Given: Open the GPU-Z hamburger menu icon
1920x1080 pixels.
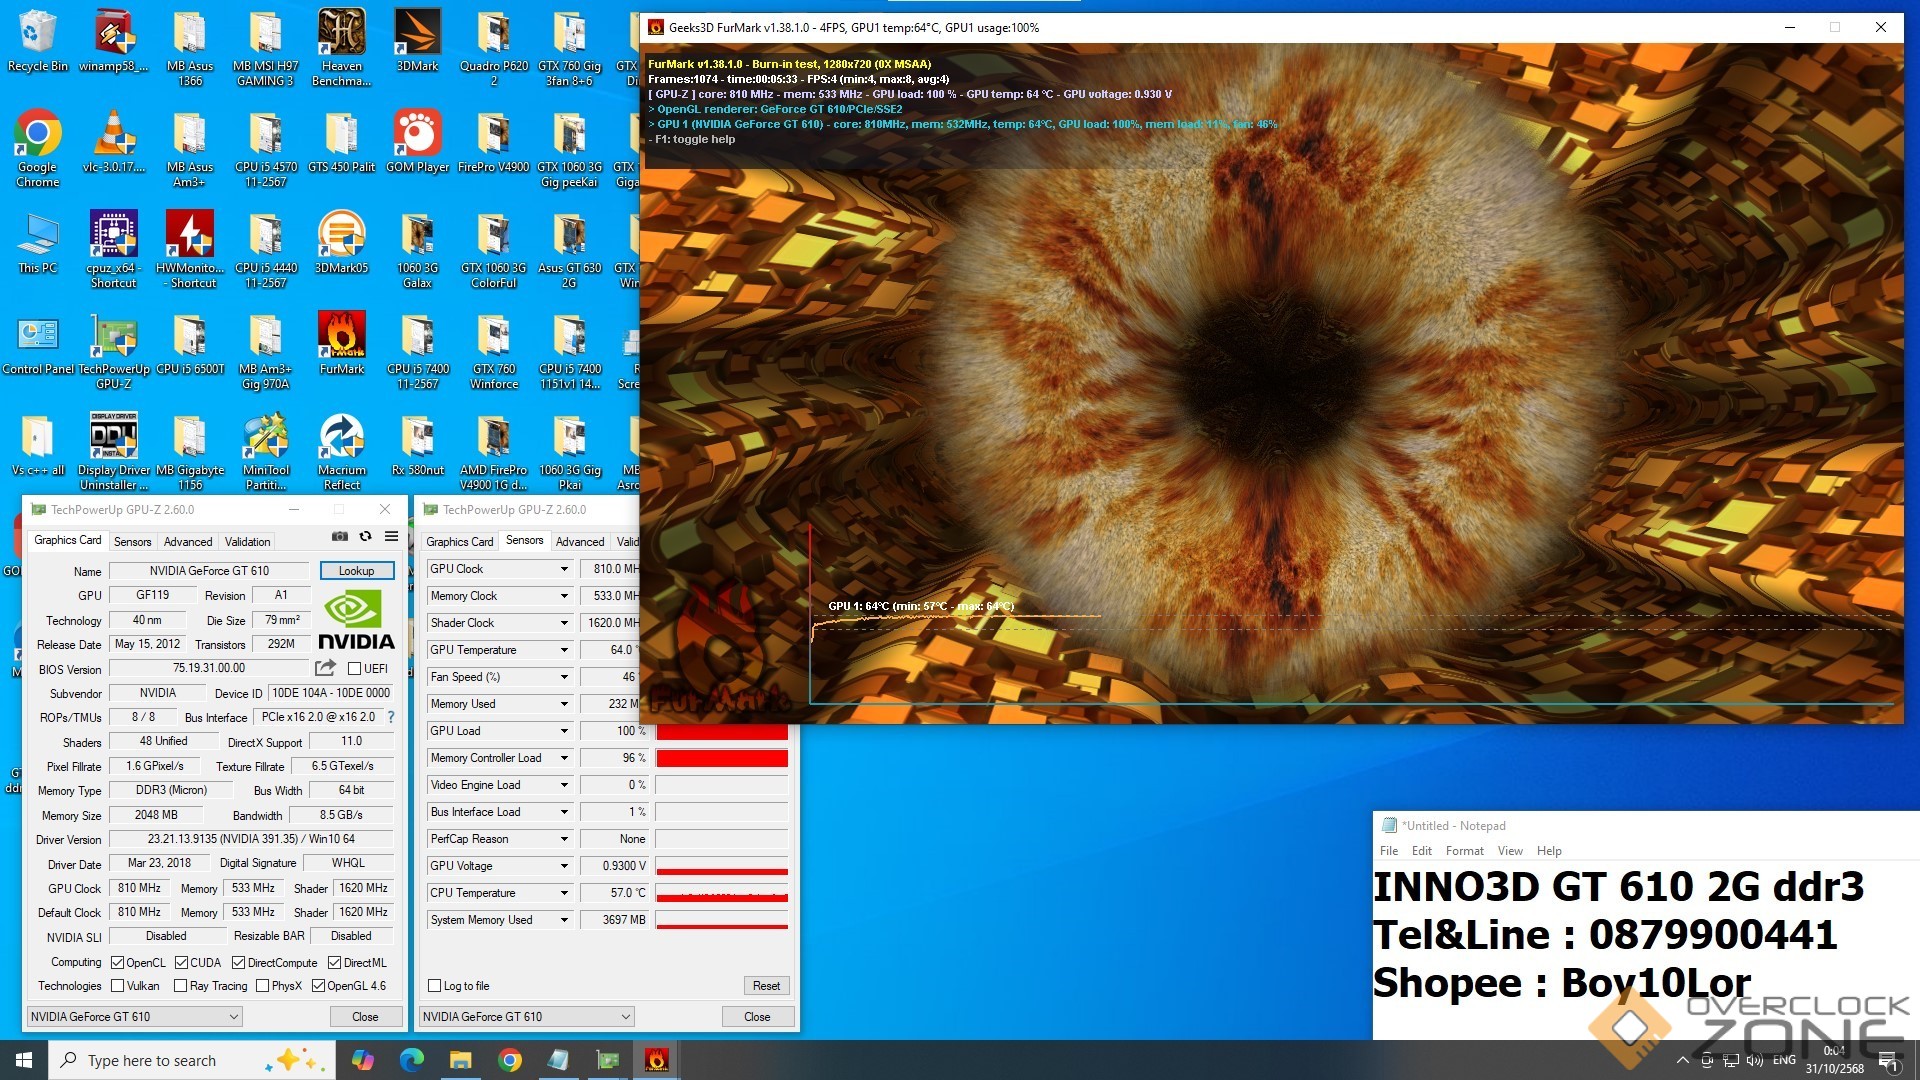Looking at the screenshot, I should [x=392, y=537].
